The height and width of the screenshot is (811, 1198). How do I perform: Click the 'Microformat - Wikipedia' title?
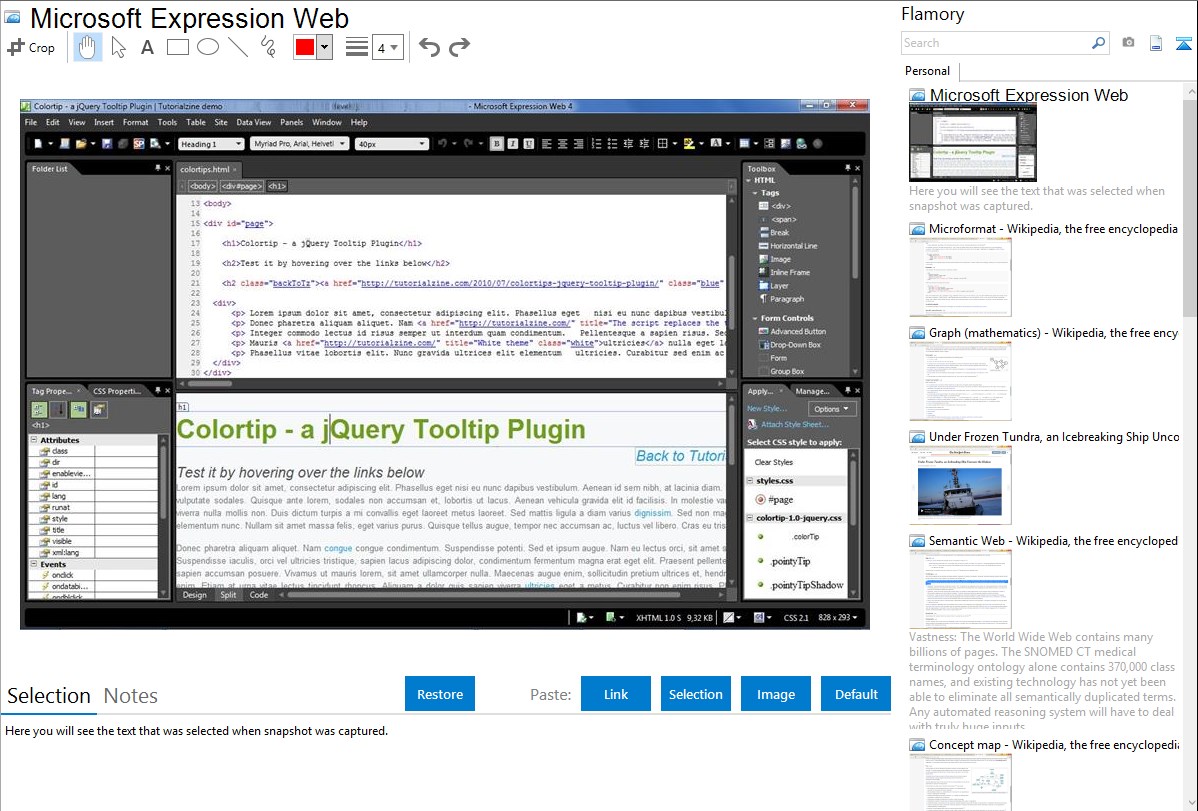point(1053,229)
